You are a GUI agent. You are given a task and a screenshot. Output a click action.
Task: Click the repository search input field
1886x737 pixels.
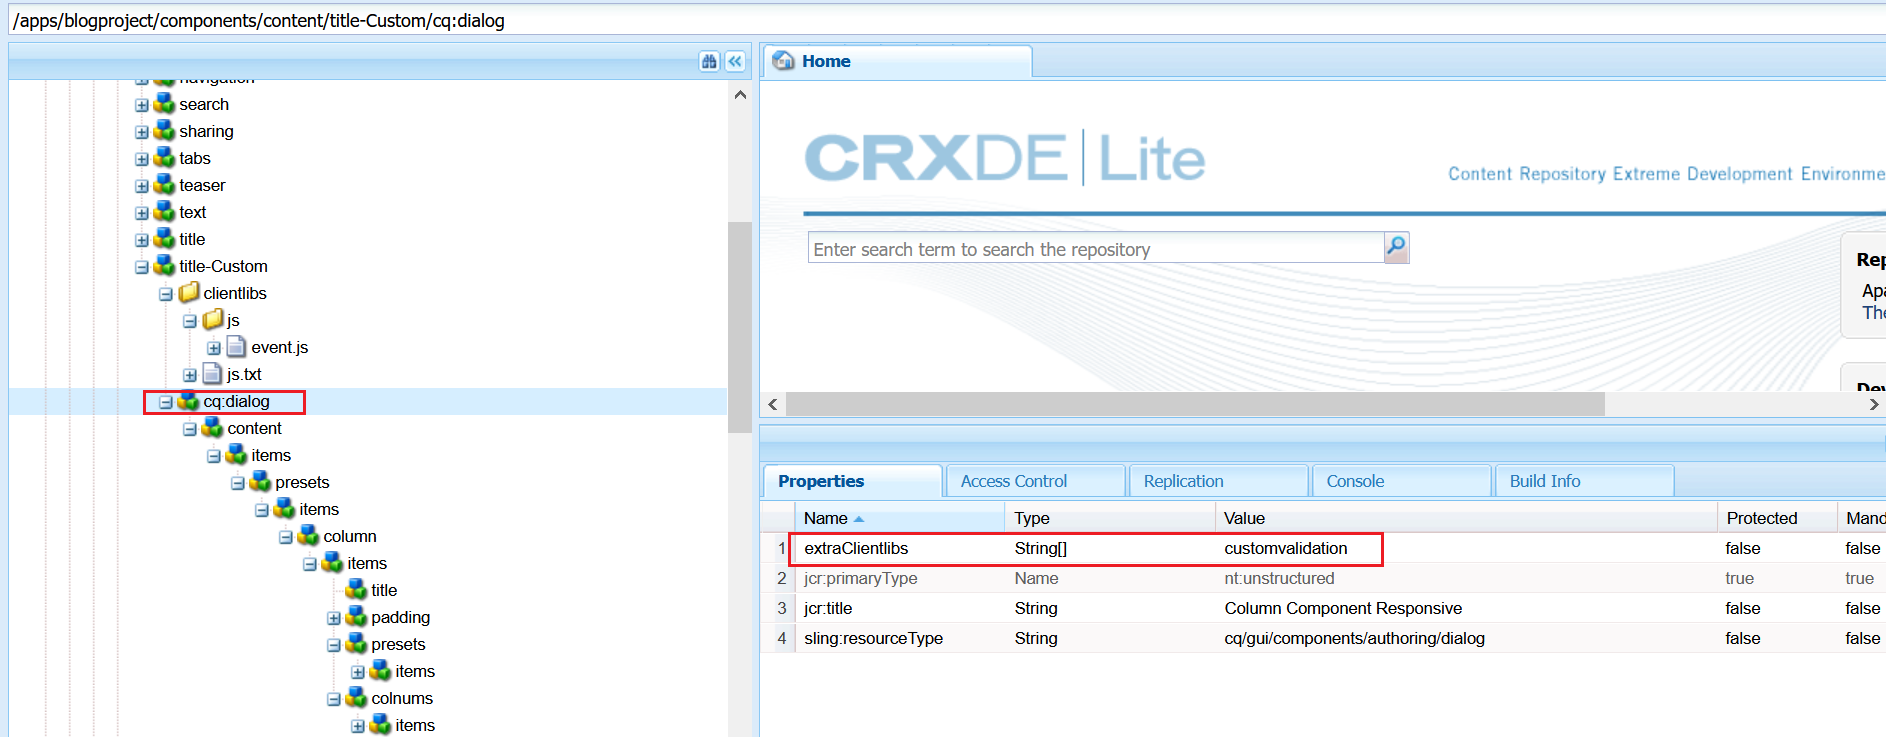1096,249
